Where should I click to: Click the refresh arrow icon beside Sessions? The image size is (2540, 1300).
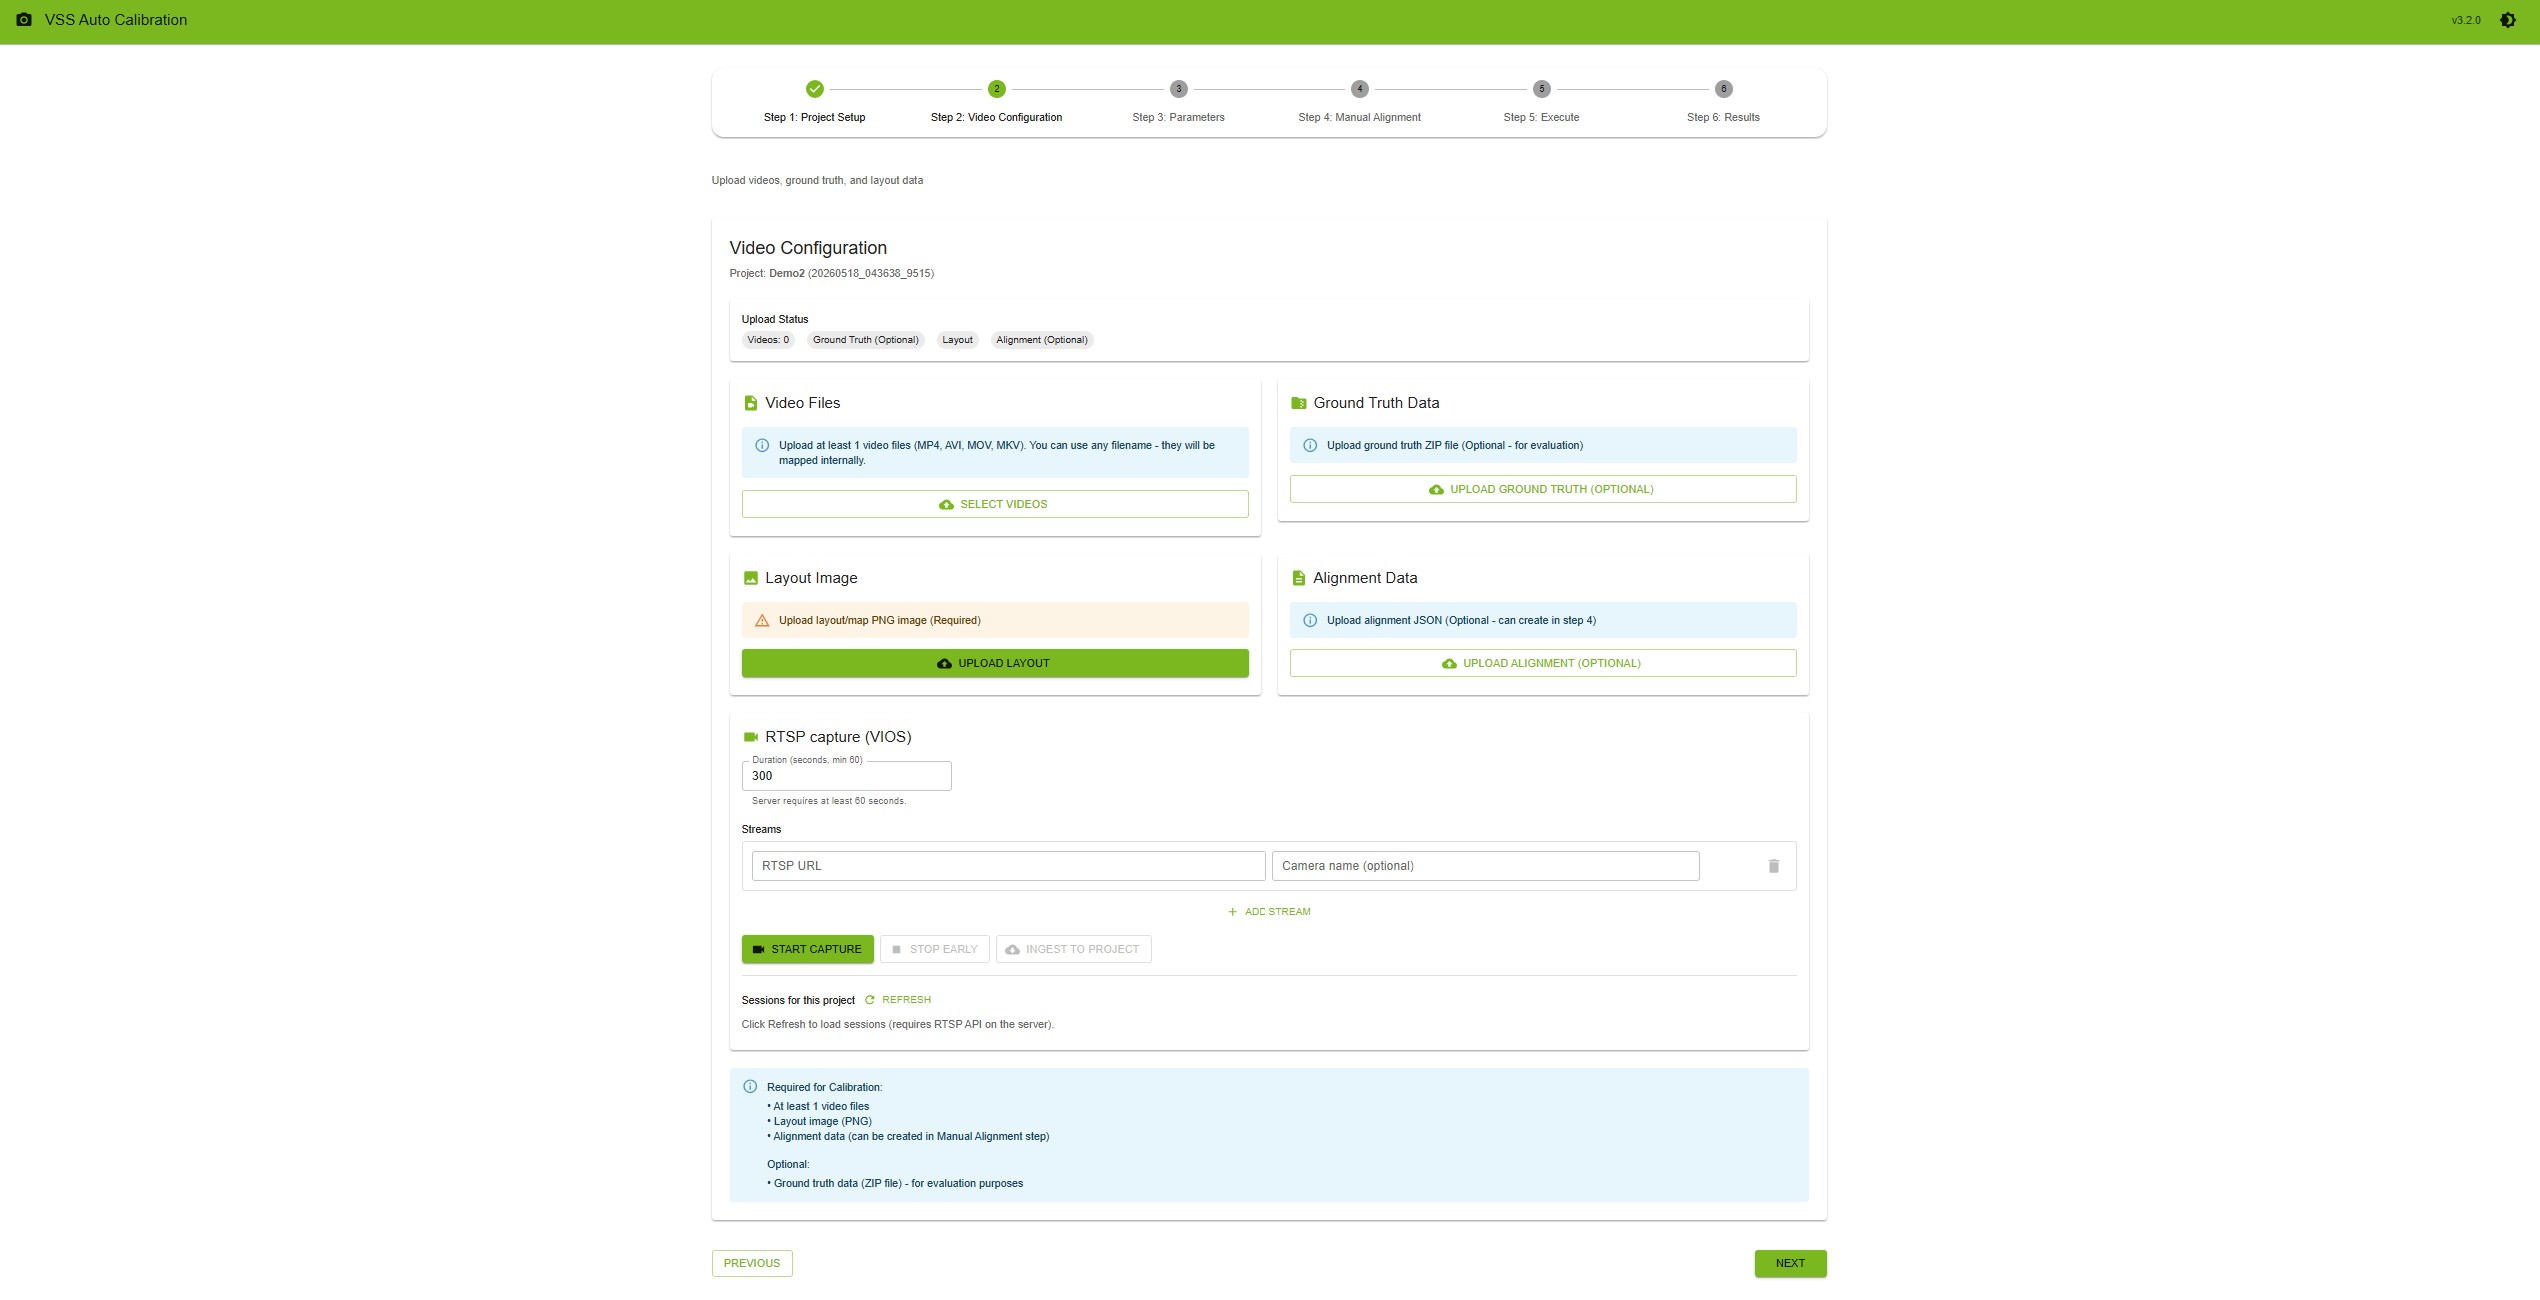(870, 1000)
